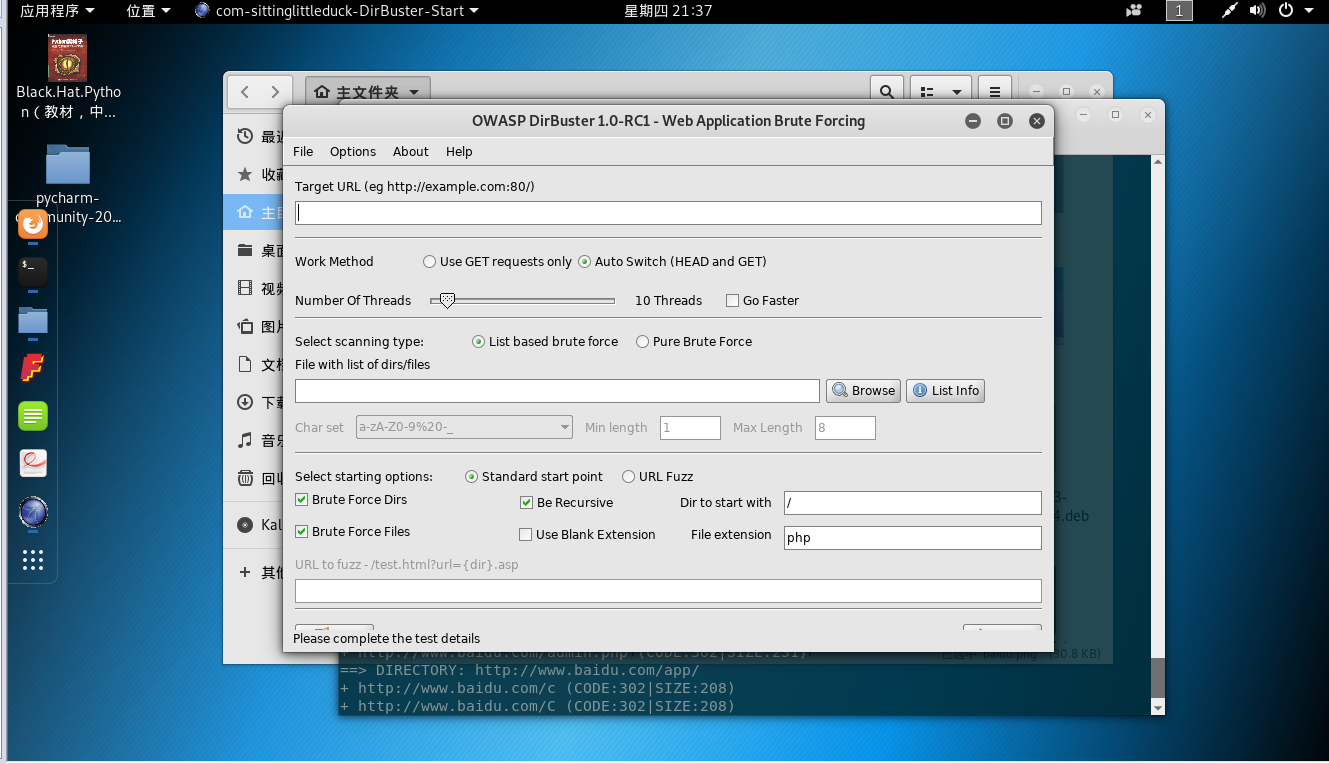Viewport: 1329px width, 764px height.
Task: Open the Black.Hat.Python desktop file
Action: click(x=68, y=77)
